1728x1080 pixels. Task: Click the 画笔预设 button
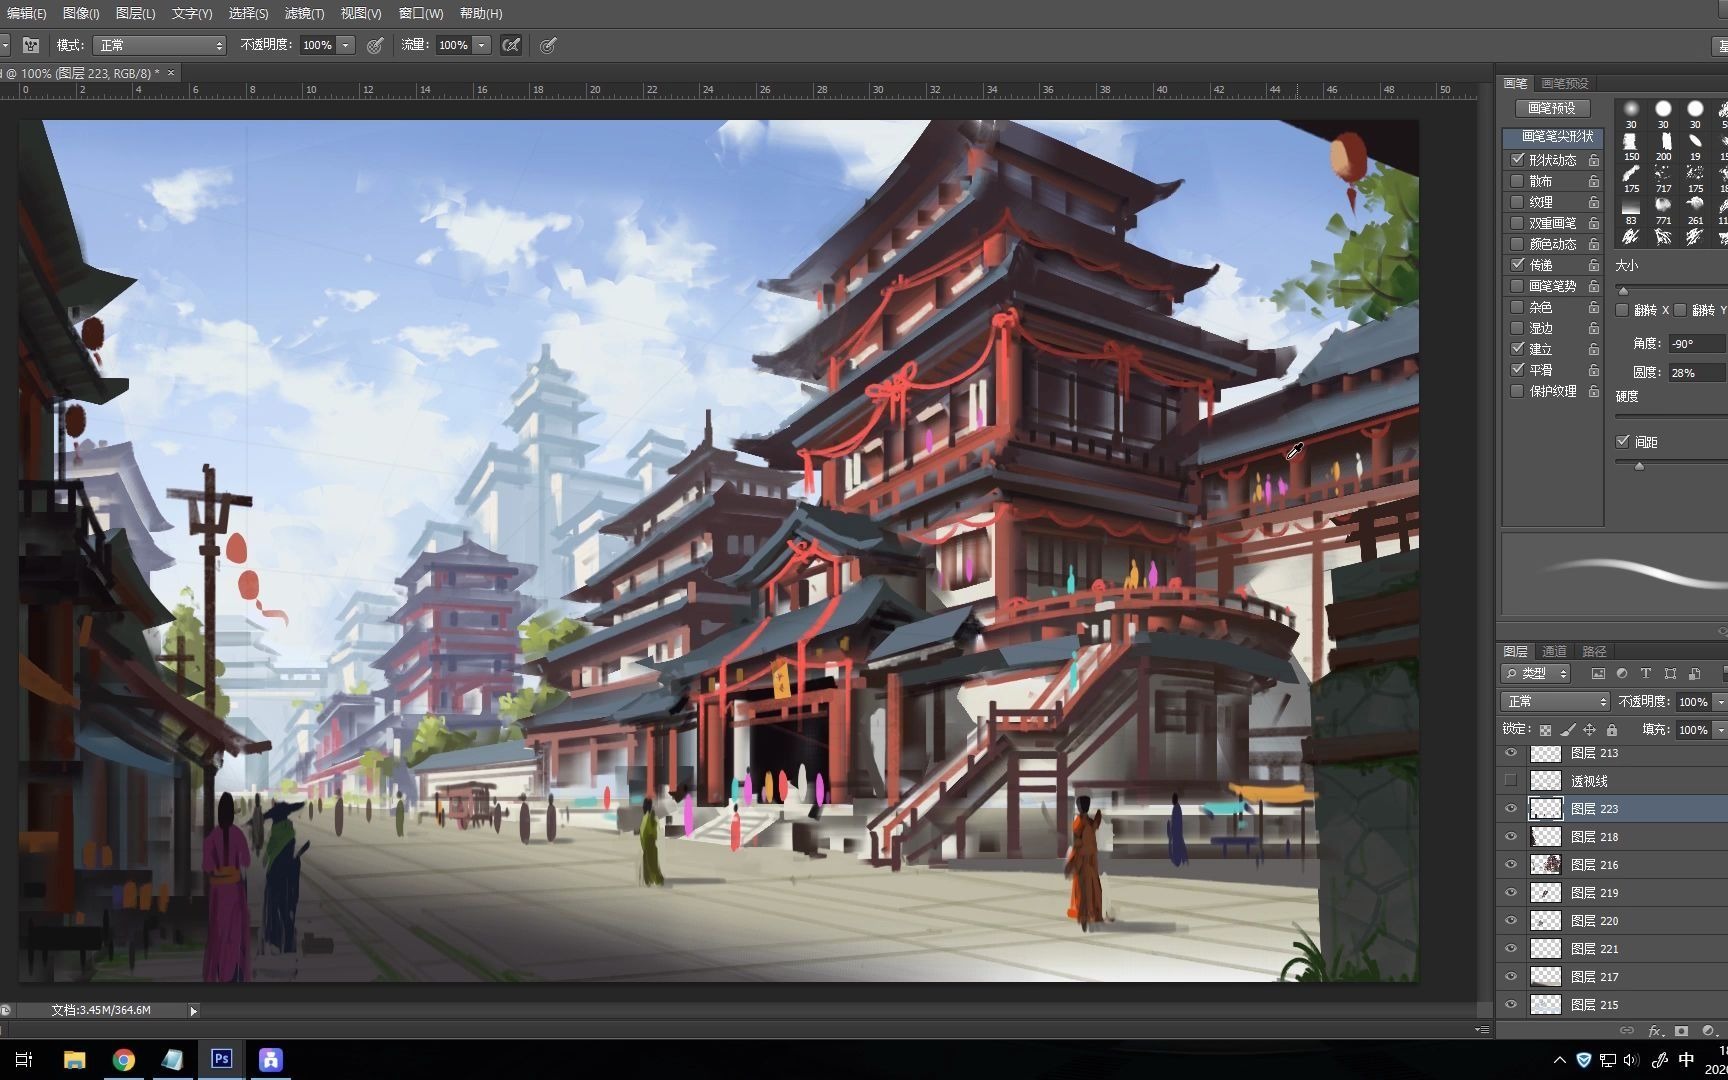click(1552, 108)
